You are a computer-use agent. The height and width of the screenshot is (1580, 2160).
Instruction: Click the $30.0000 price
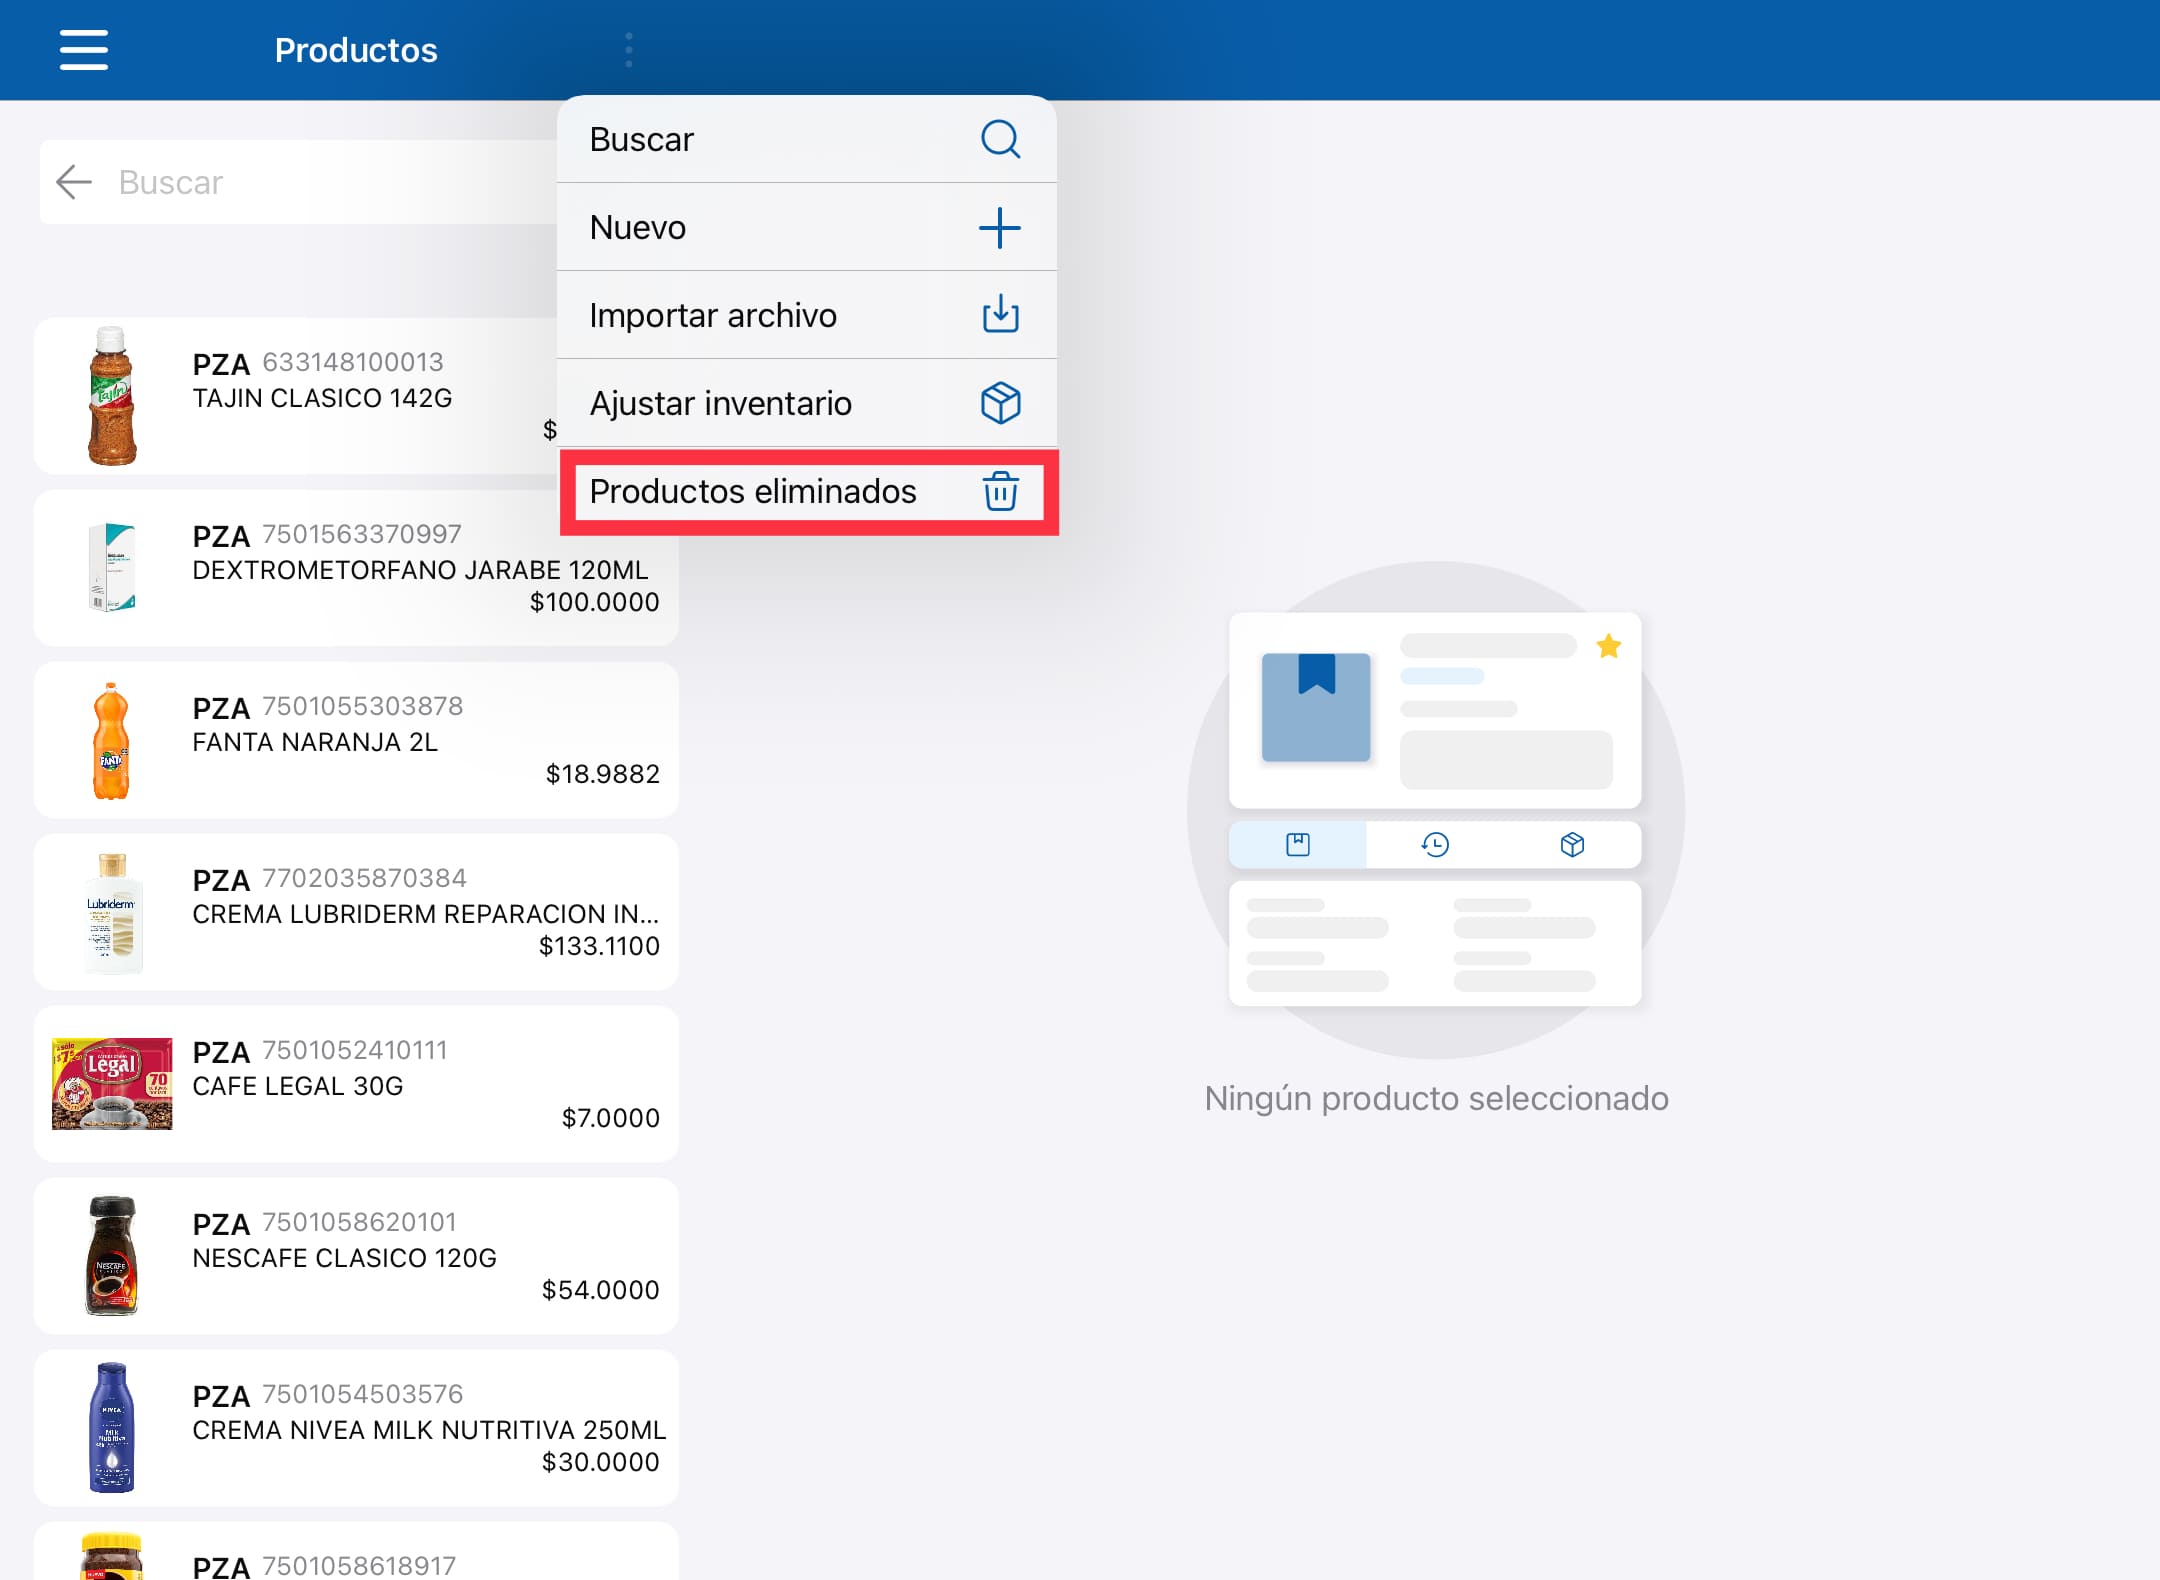click(x=601, y=1462)
